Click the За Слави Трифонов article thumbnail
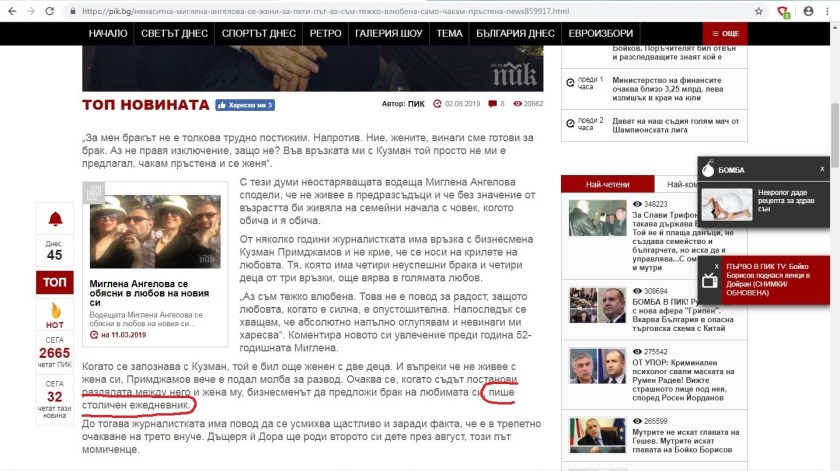Image resolution: width=840 pixels, height=471 pixels. pos(597,221)
